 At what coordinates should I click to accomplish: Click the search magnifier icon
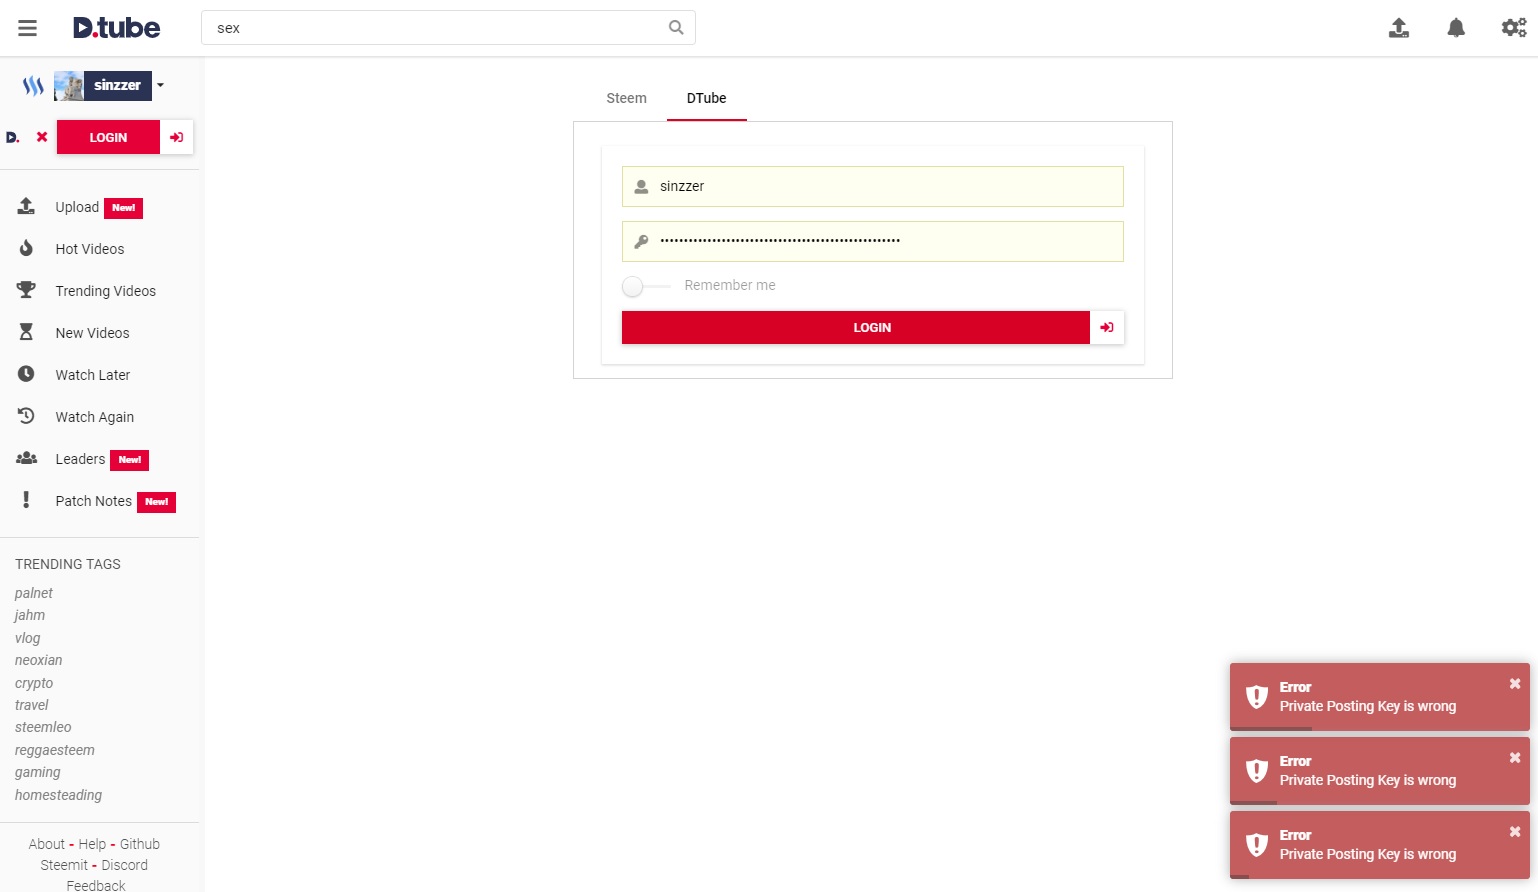(676, 28)
